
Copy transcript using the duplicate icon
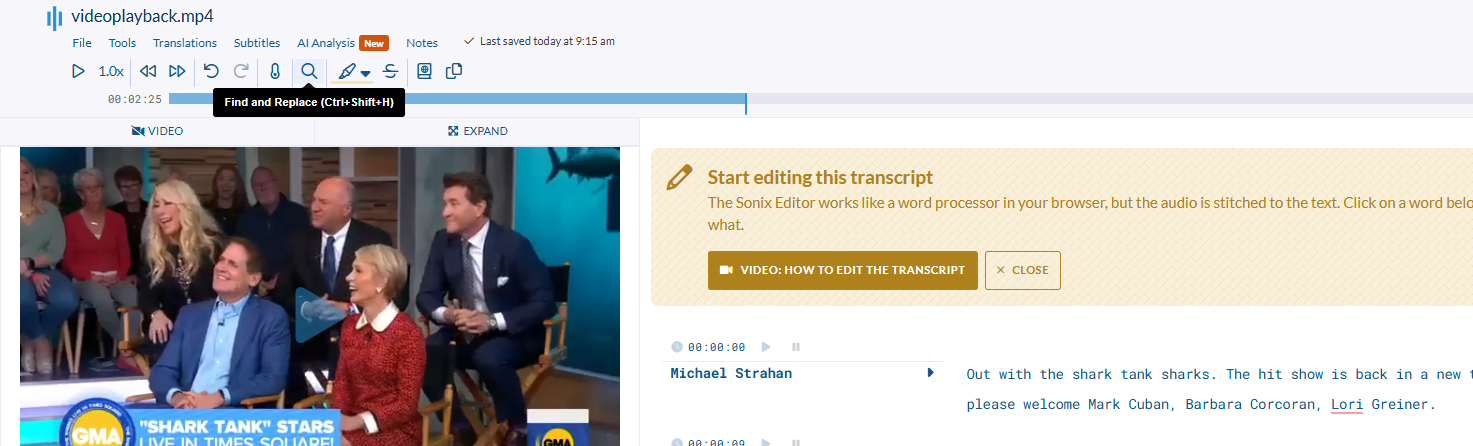click(x=454, y=71)
